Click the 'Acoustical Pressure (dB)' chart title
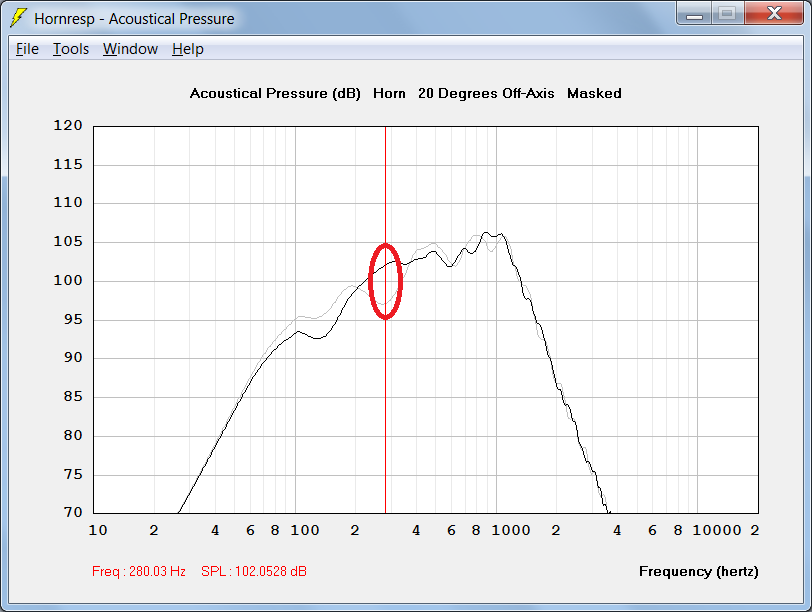This screenshot has height=612, width=812. [275, 94]
